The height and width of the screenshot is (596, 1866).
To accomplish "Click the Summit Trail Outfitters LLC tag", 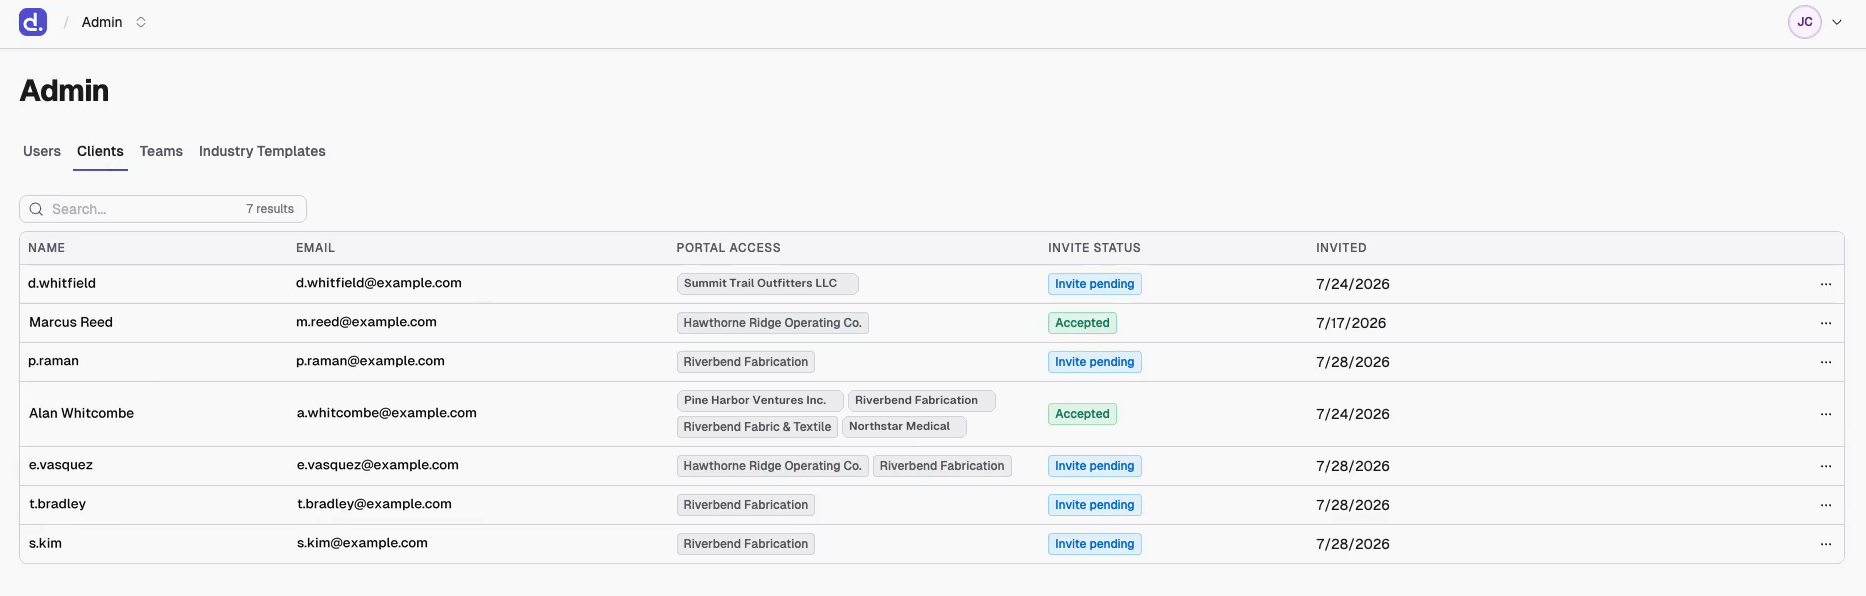I will pos(767,284).
